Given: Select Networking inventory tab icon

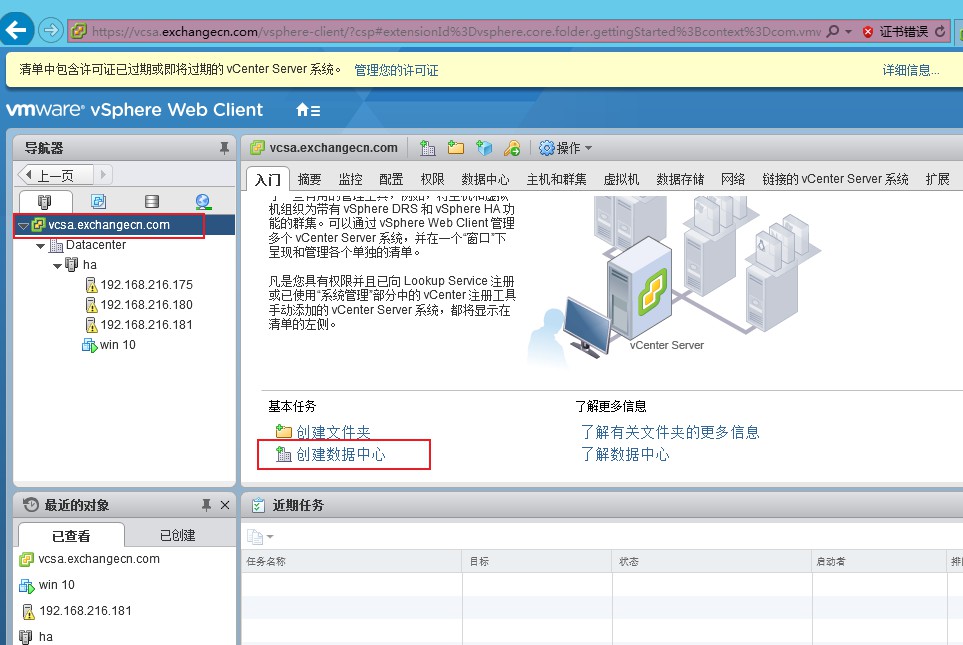Looking at the screenshot, I should 203,201.
